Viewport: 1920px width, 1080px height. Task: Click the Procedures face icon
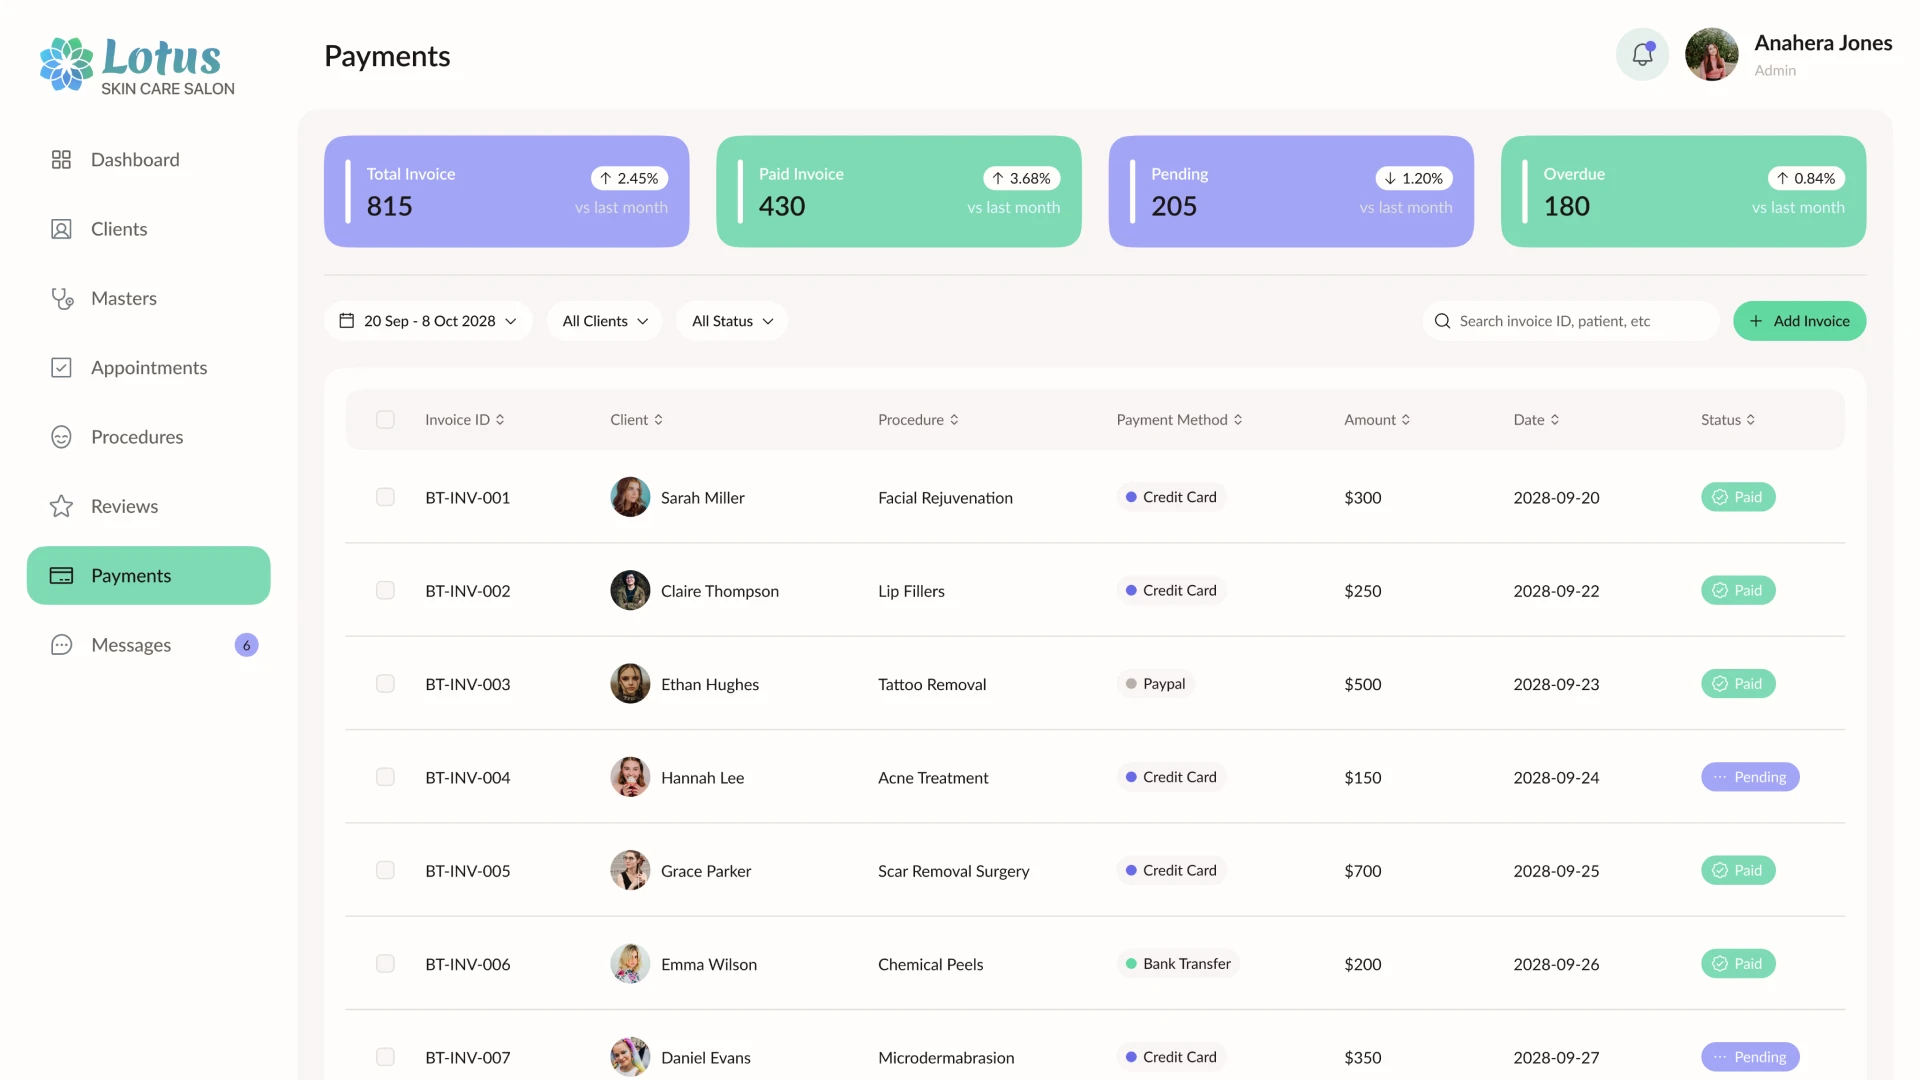(x=61, y=437)
